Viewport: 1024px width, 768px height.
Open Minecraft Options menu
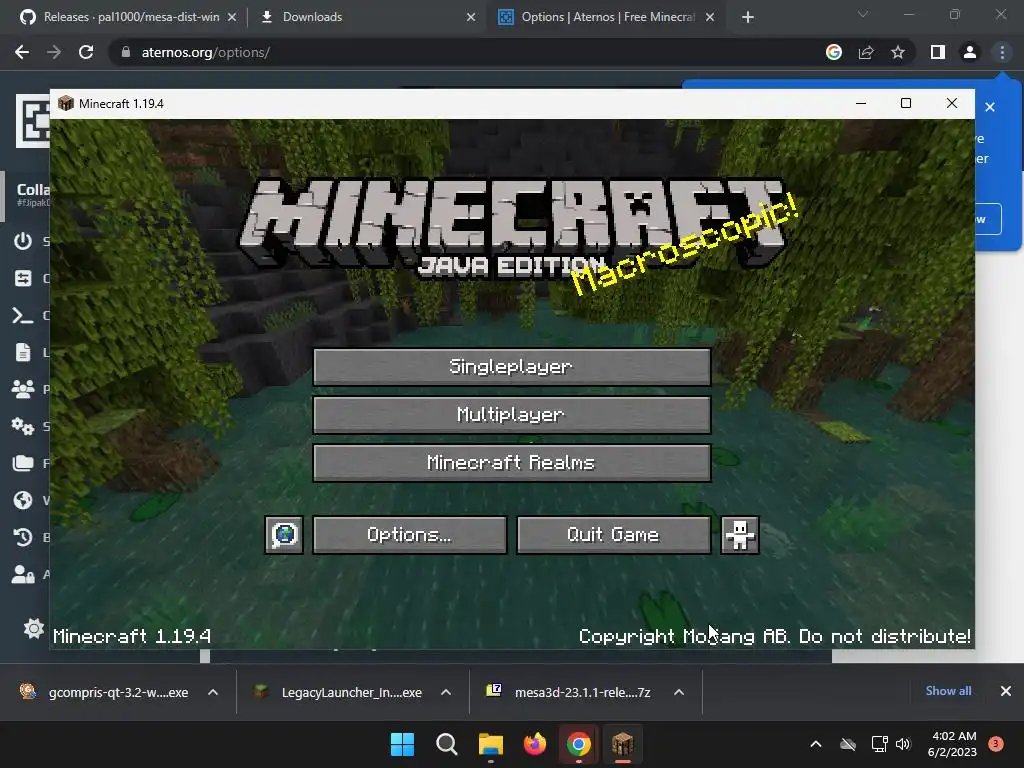[x=409, y=535]
